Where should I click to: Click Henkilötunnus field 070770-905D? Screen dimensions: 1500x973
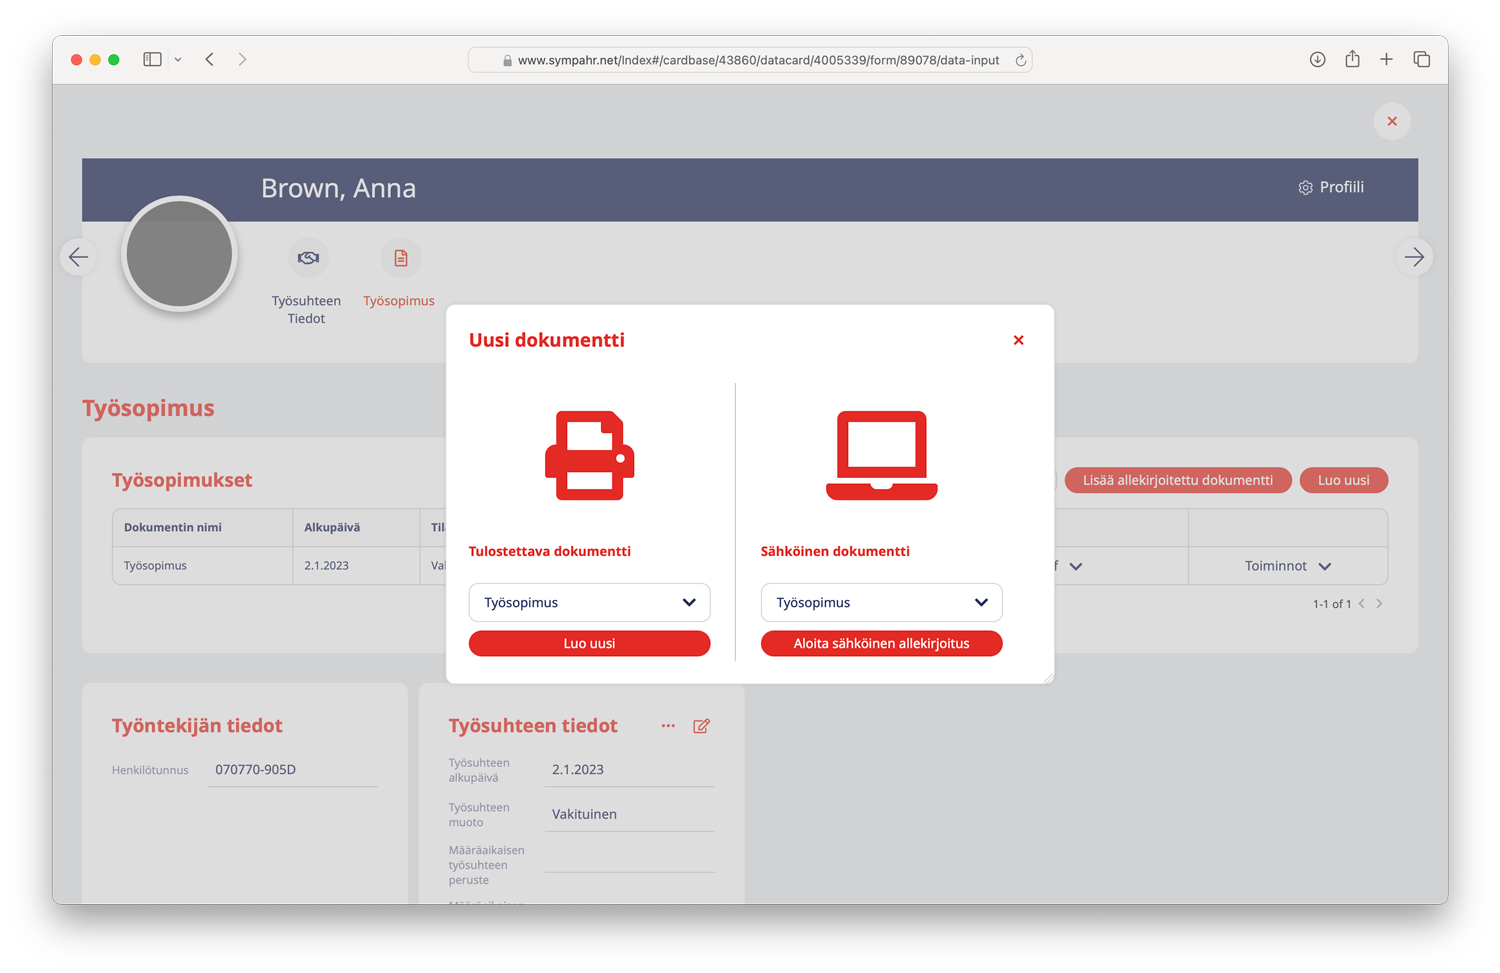click(293, 770)
